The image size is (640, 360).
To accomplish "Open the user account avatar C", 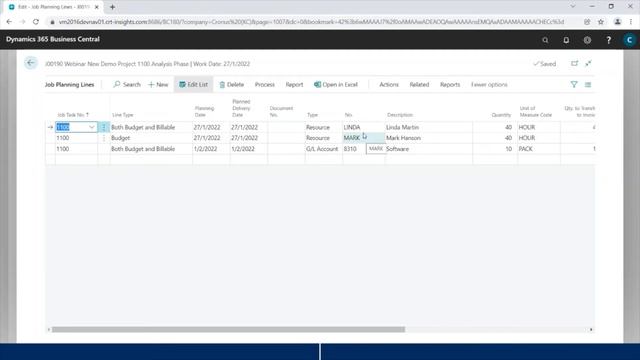I will point(629,40).
